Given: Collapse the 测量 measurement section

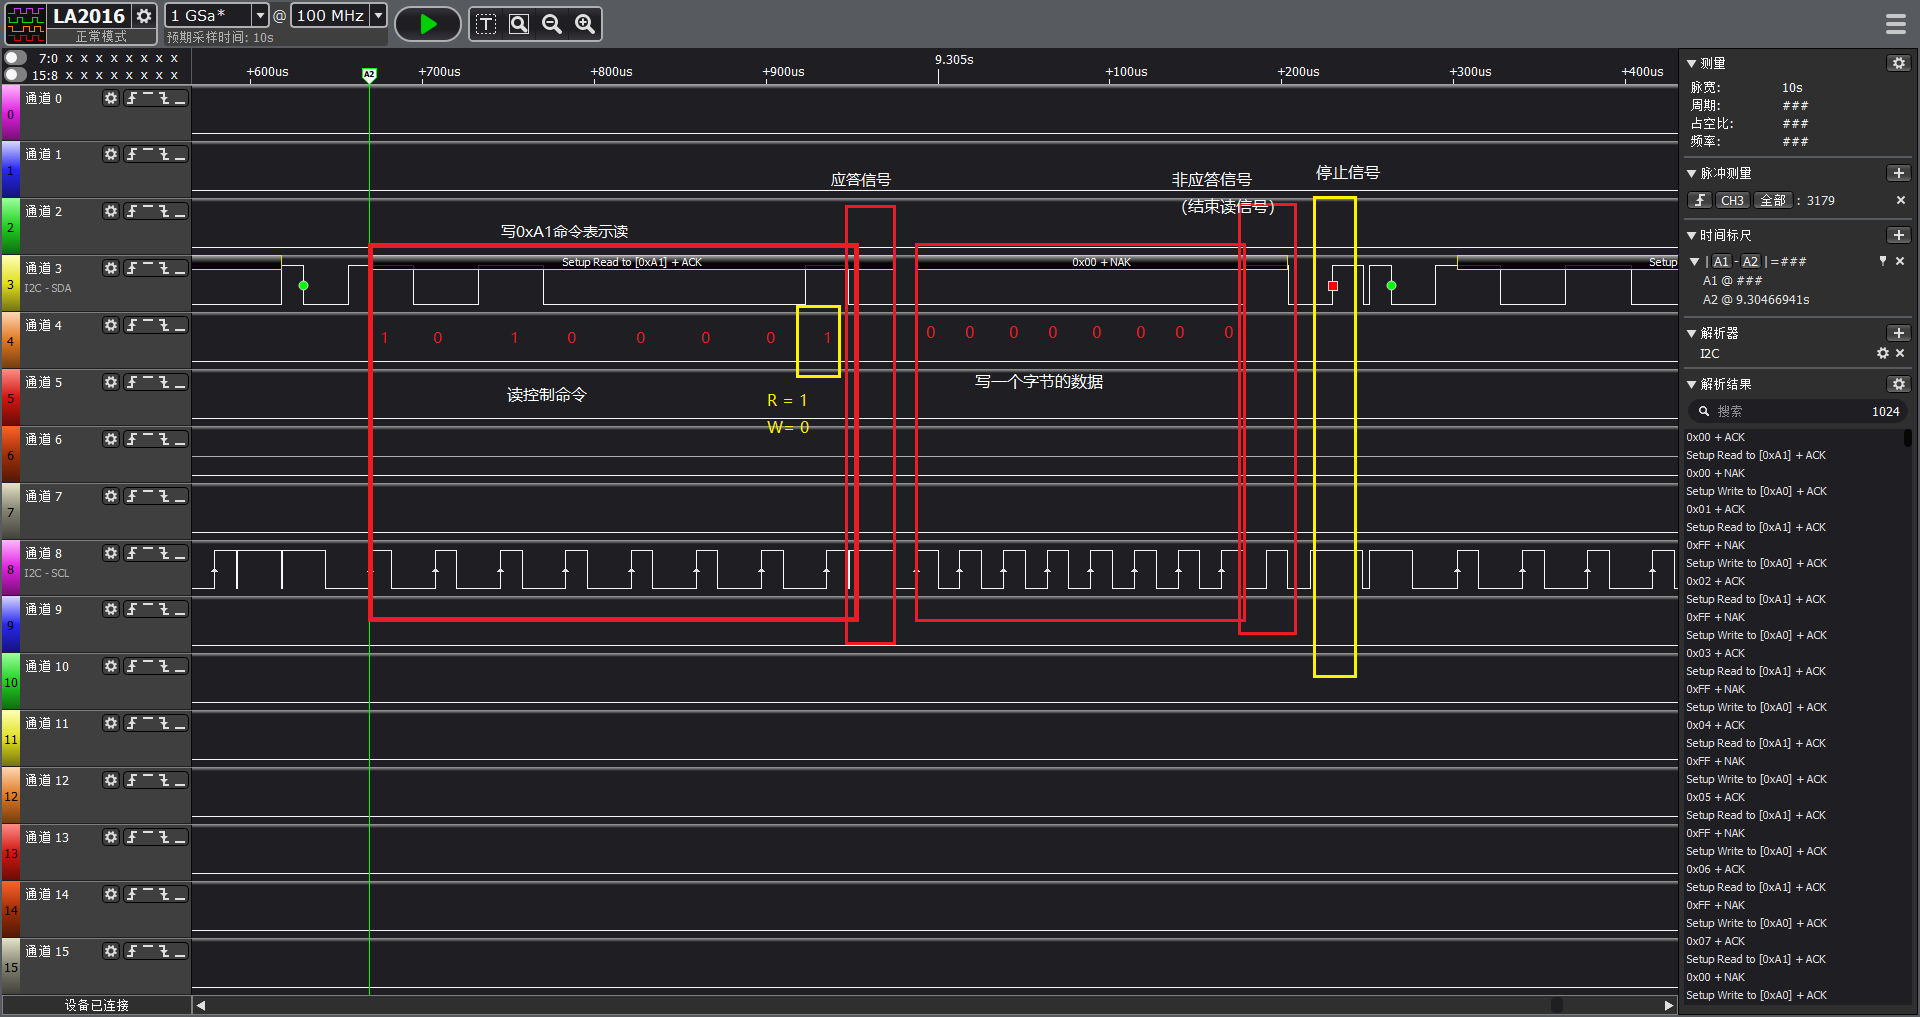Looking at the screenshot, I should click(x=1691, y=63).
